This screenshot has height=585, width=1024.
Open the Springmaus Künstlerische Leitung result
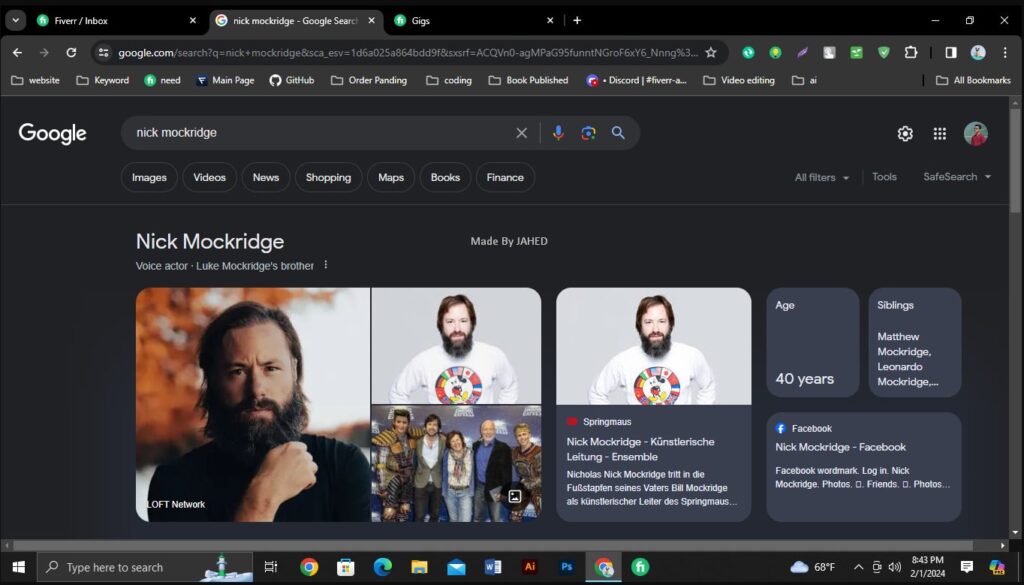(x=654, y=405)
